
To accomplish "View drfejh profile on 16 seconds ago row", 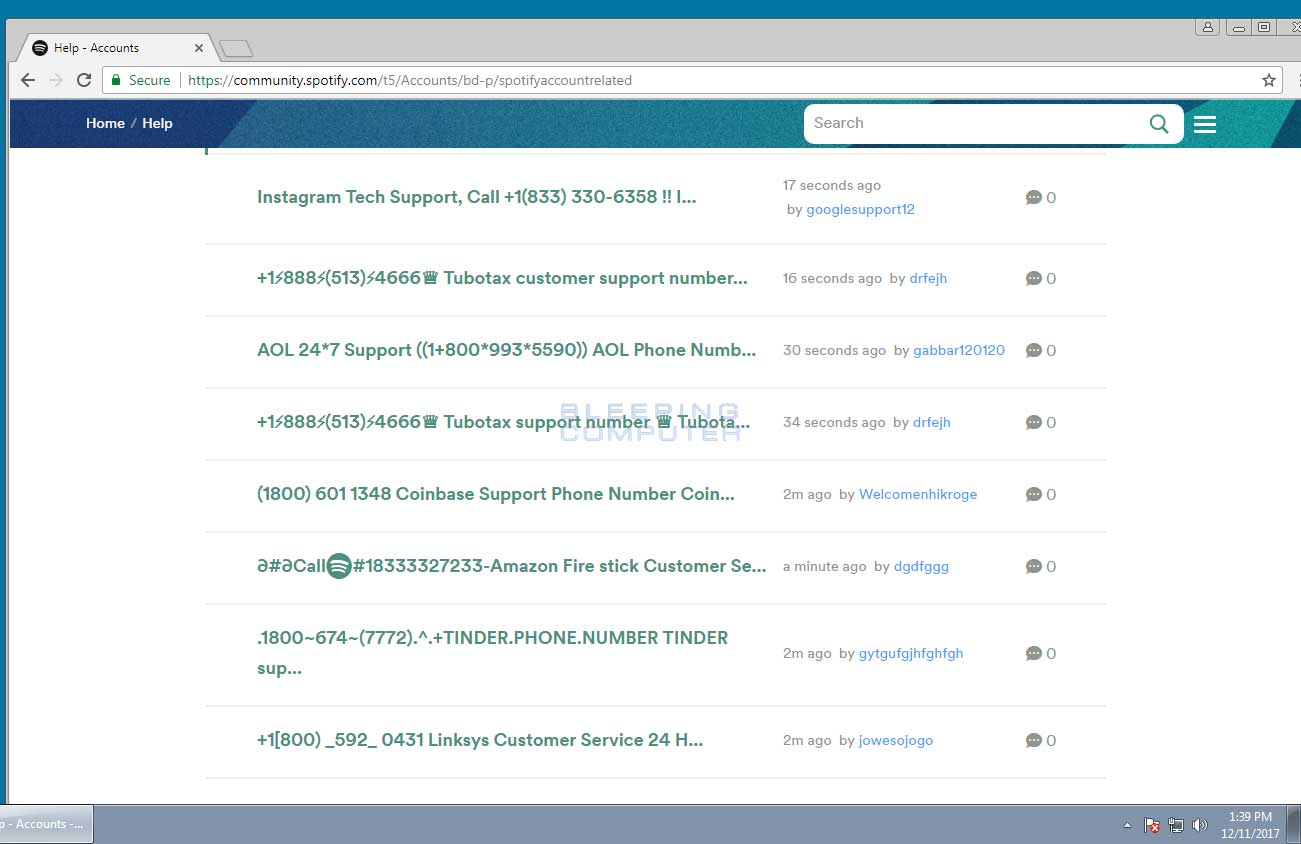I will point(928,278).
